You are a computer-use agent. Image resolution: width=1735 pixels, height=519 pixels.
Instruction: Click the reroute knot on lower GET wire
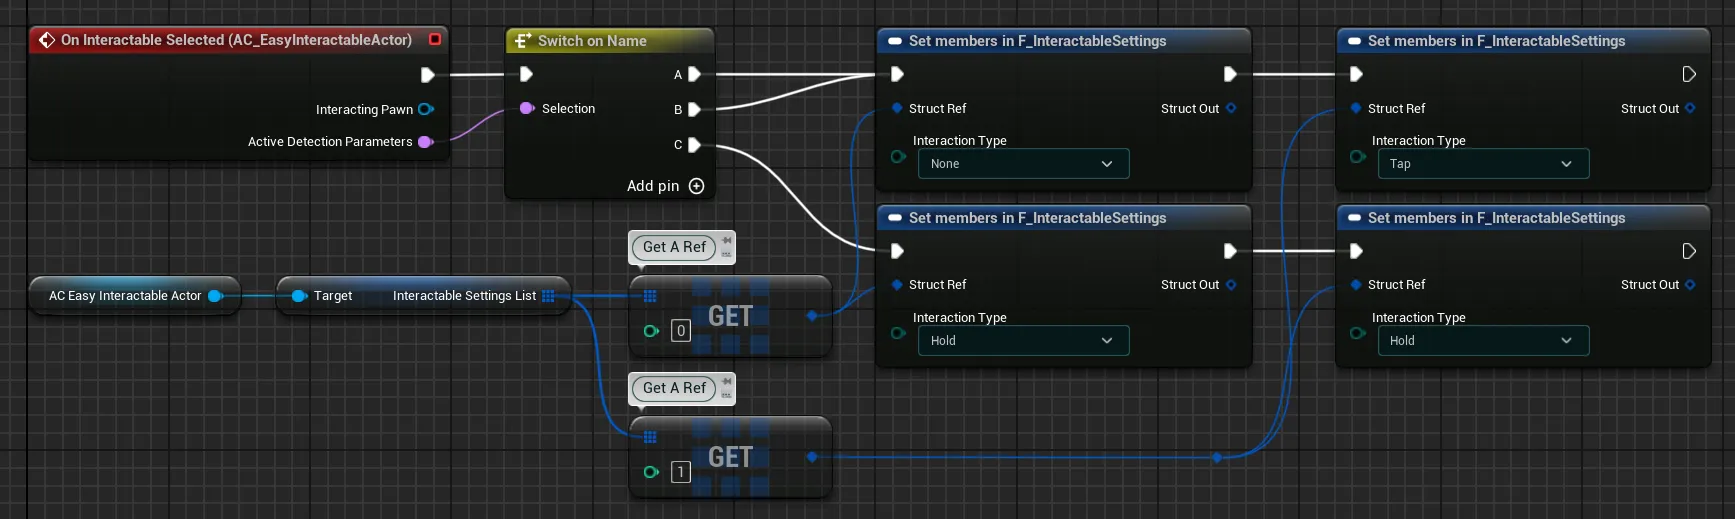click(1217, 457)
